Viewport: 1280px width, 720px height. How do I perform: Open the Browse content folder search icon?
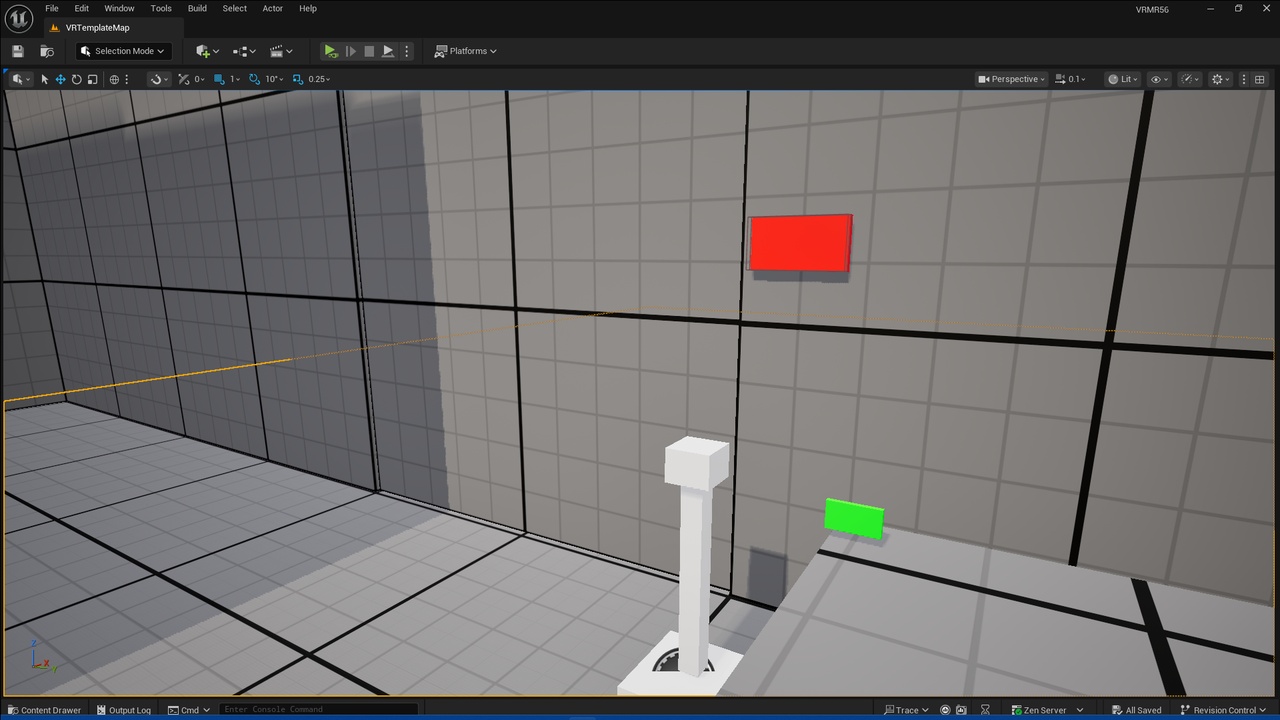[x=47, y=51]
